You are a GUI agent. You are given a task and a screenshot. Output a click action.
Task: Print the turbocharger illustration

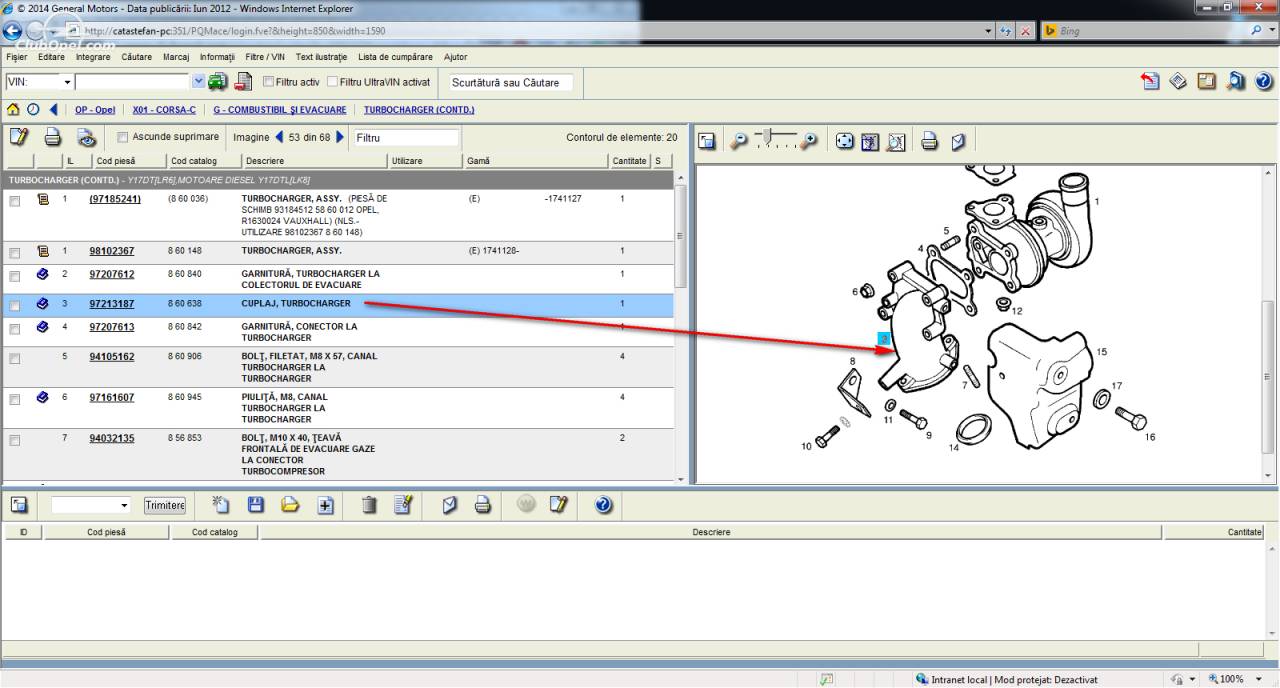coord(929,142)
